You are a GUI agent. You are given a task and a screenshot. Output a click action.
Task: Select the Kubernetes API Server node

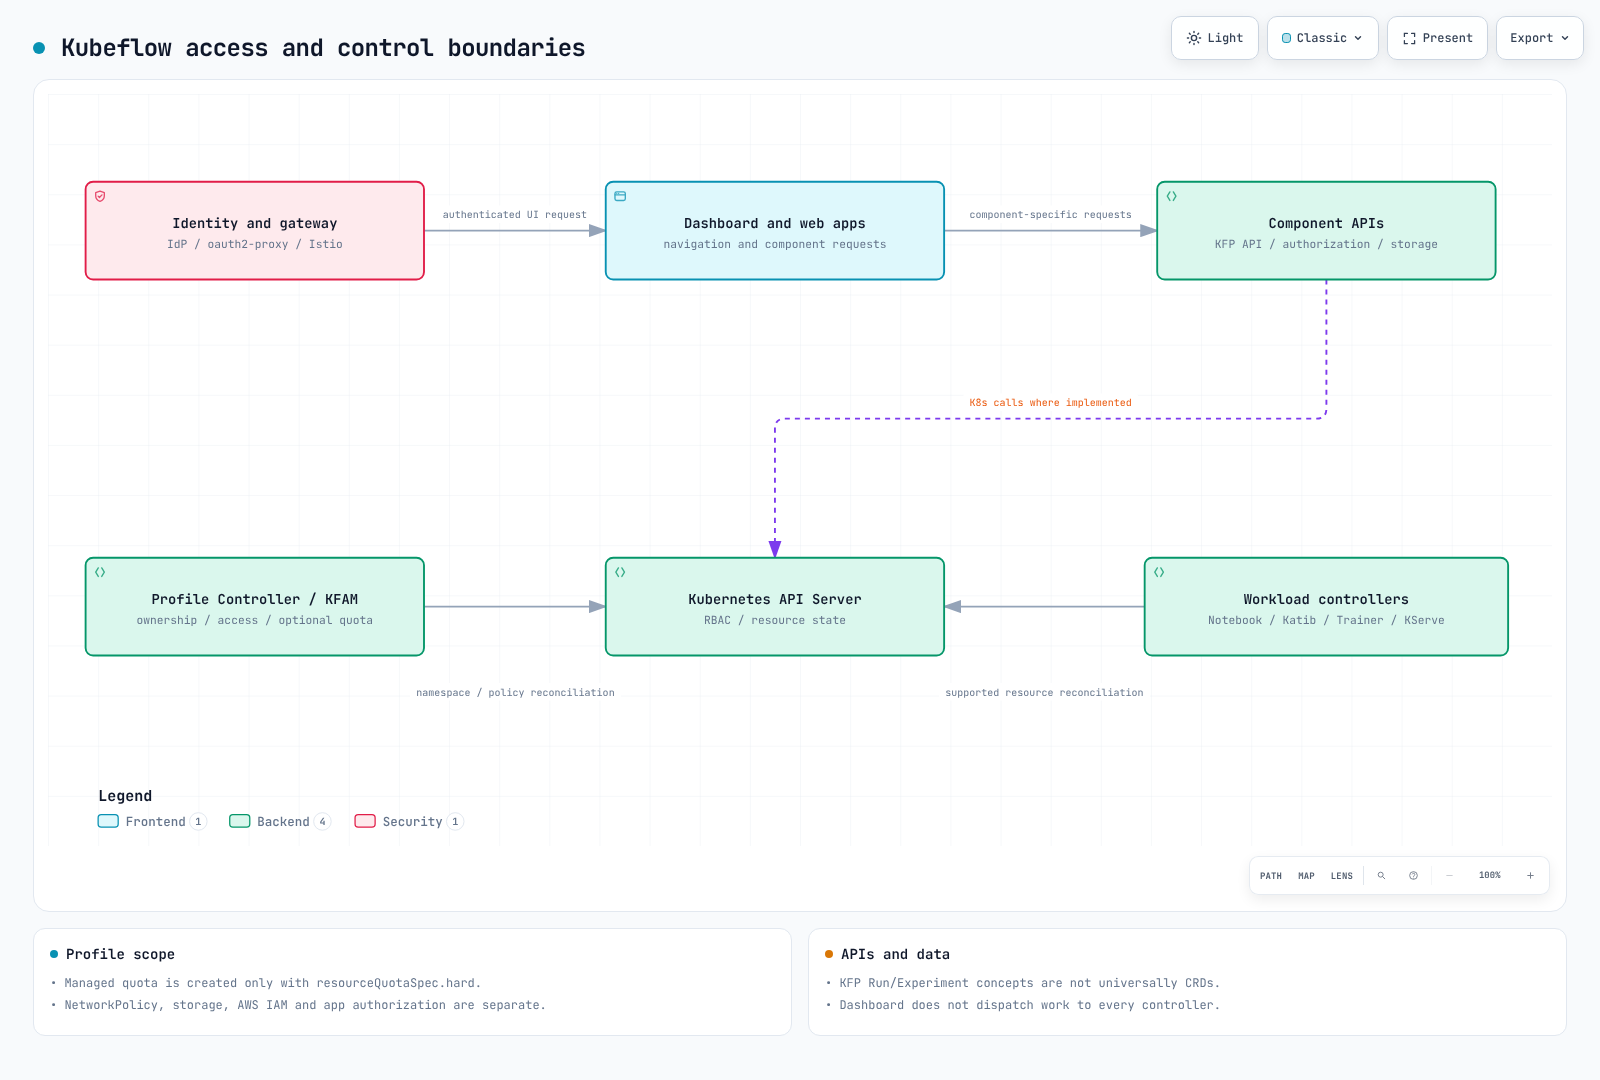click(775, 607)
